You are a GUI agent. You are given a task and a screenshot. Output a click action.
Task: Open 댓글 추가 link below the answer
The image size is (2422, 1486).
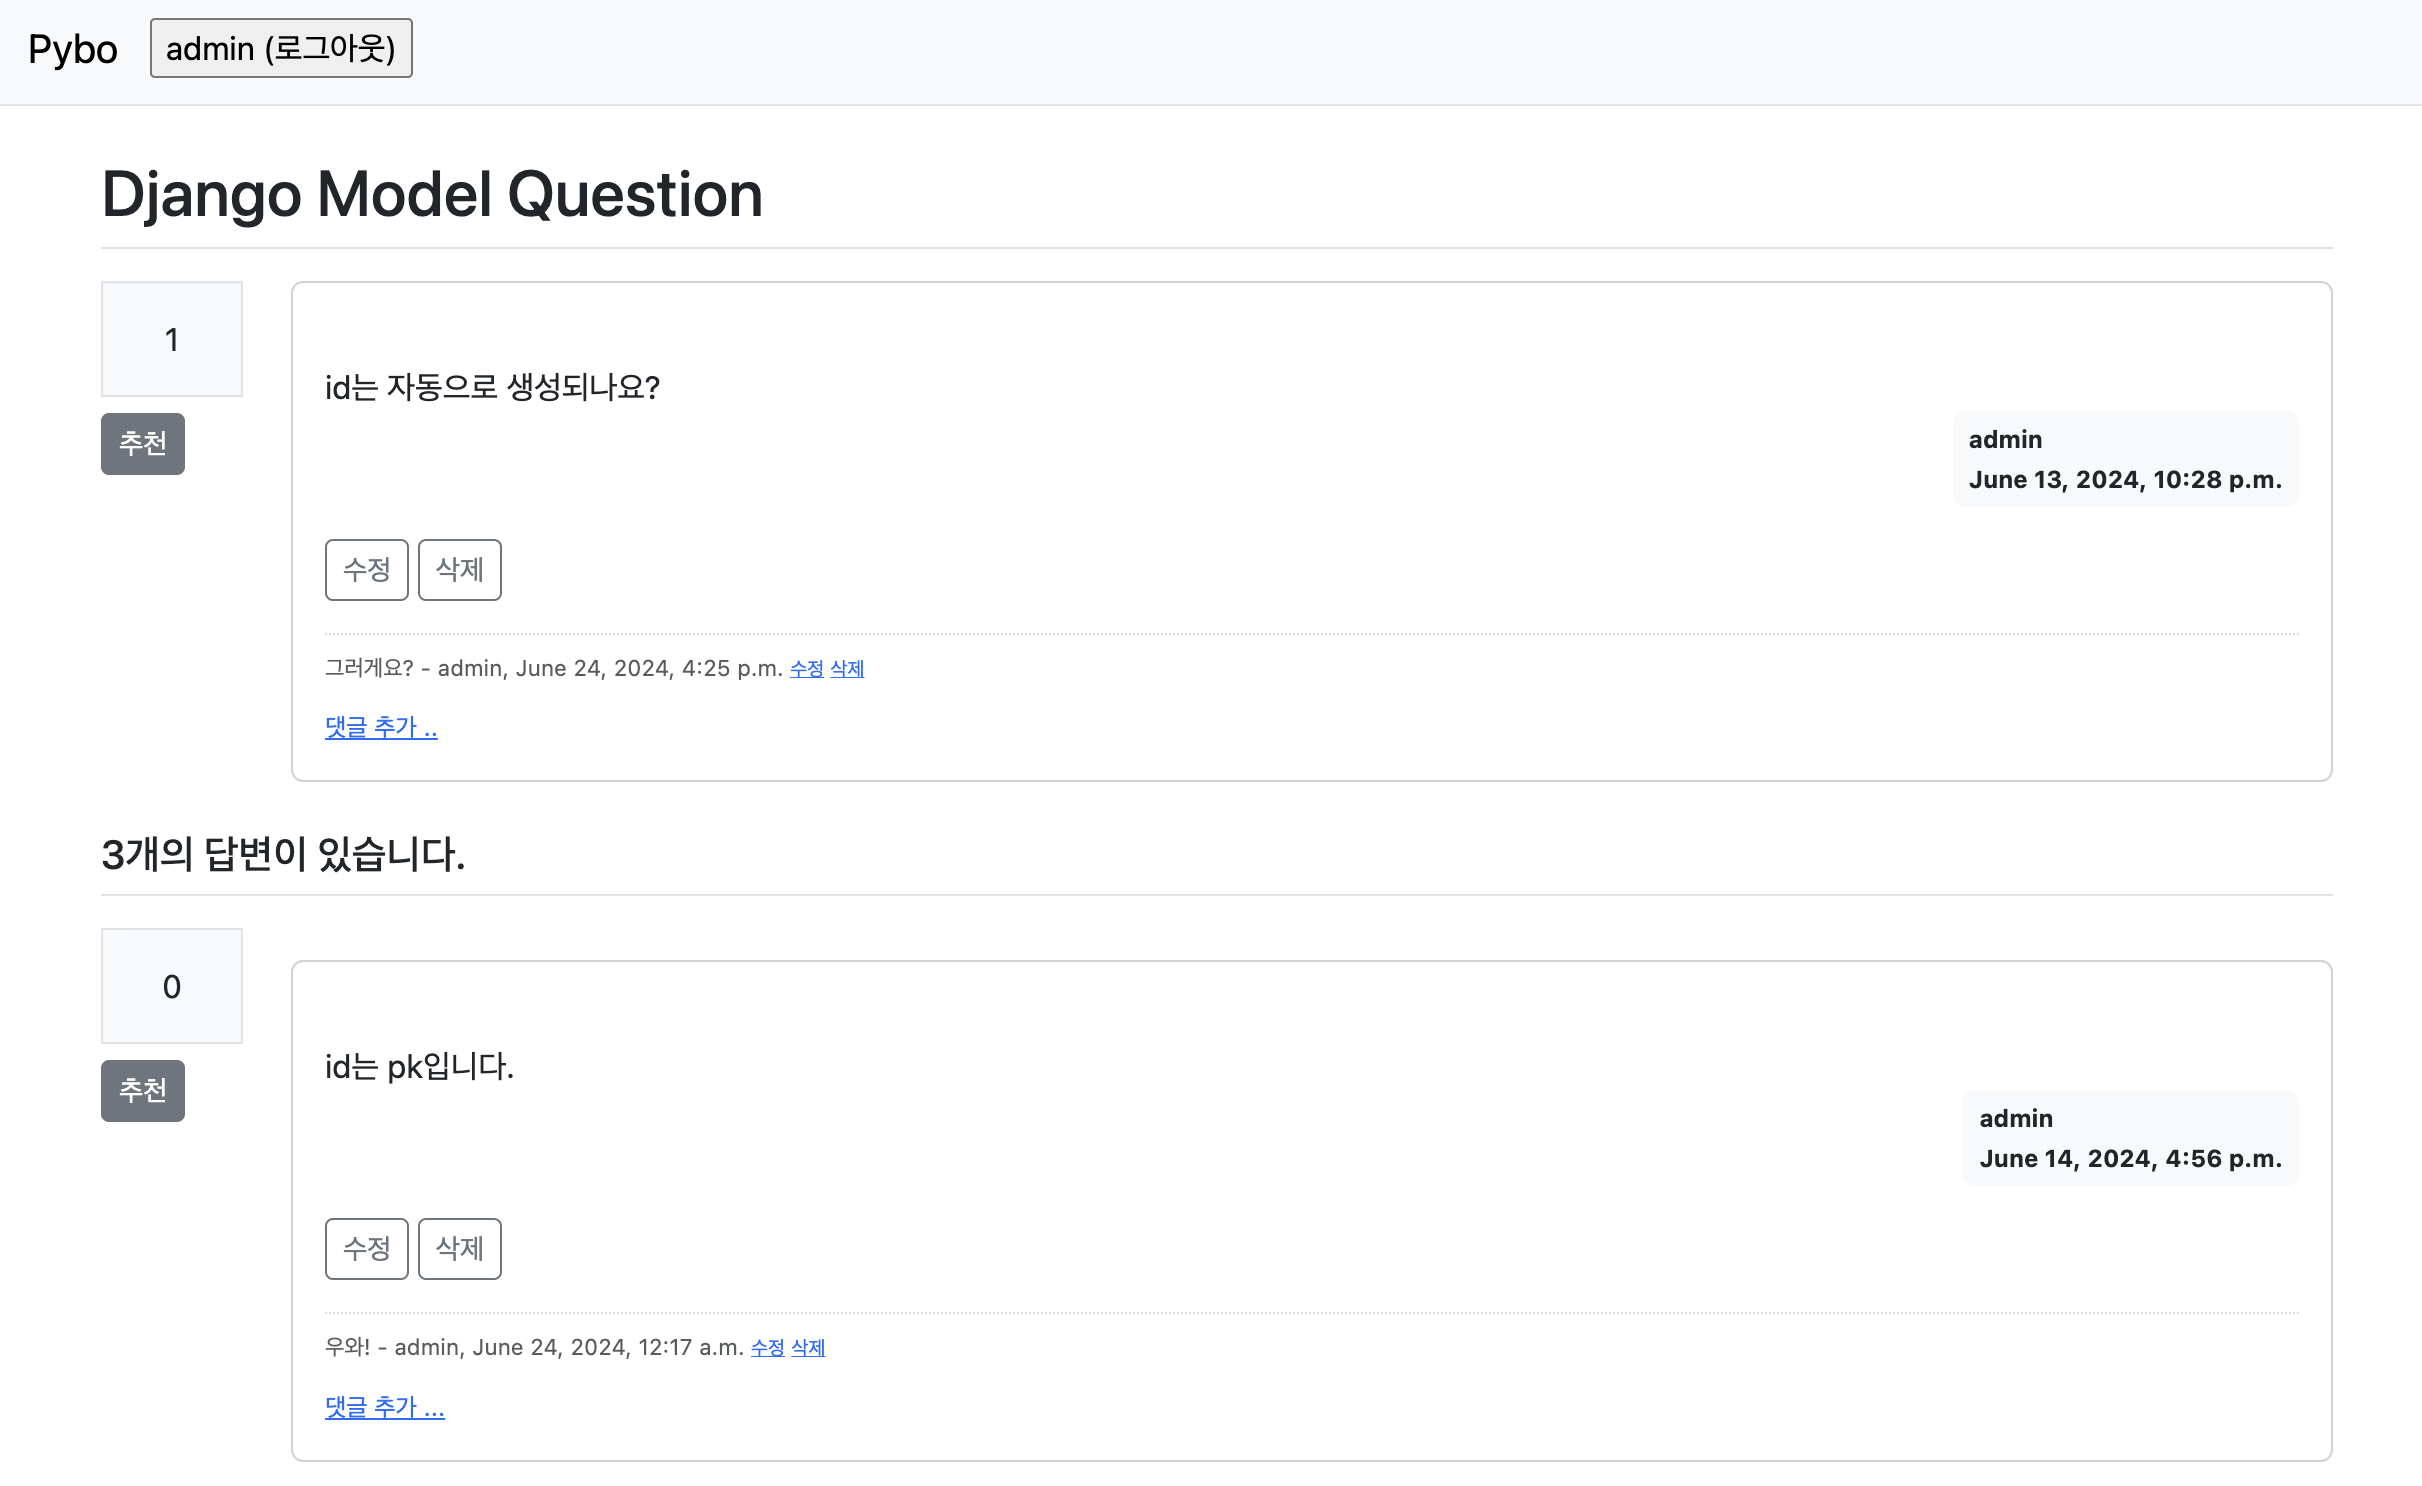tap(384, 1407)
